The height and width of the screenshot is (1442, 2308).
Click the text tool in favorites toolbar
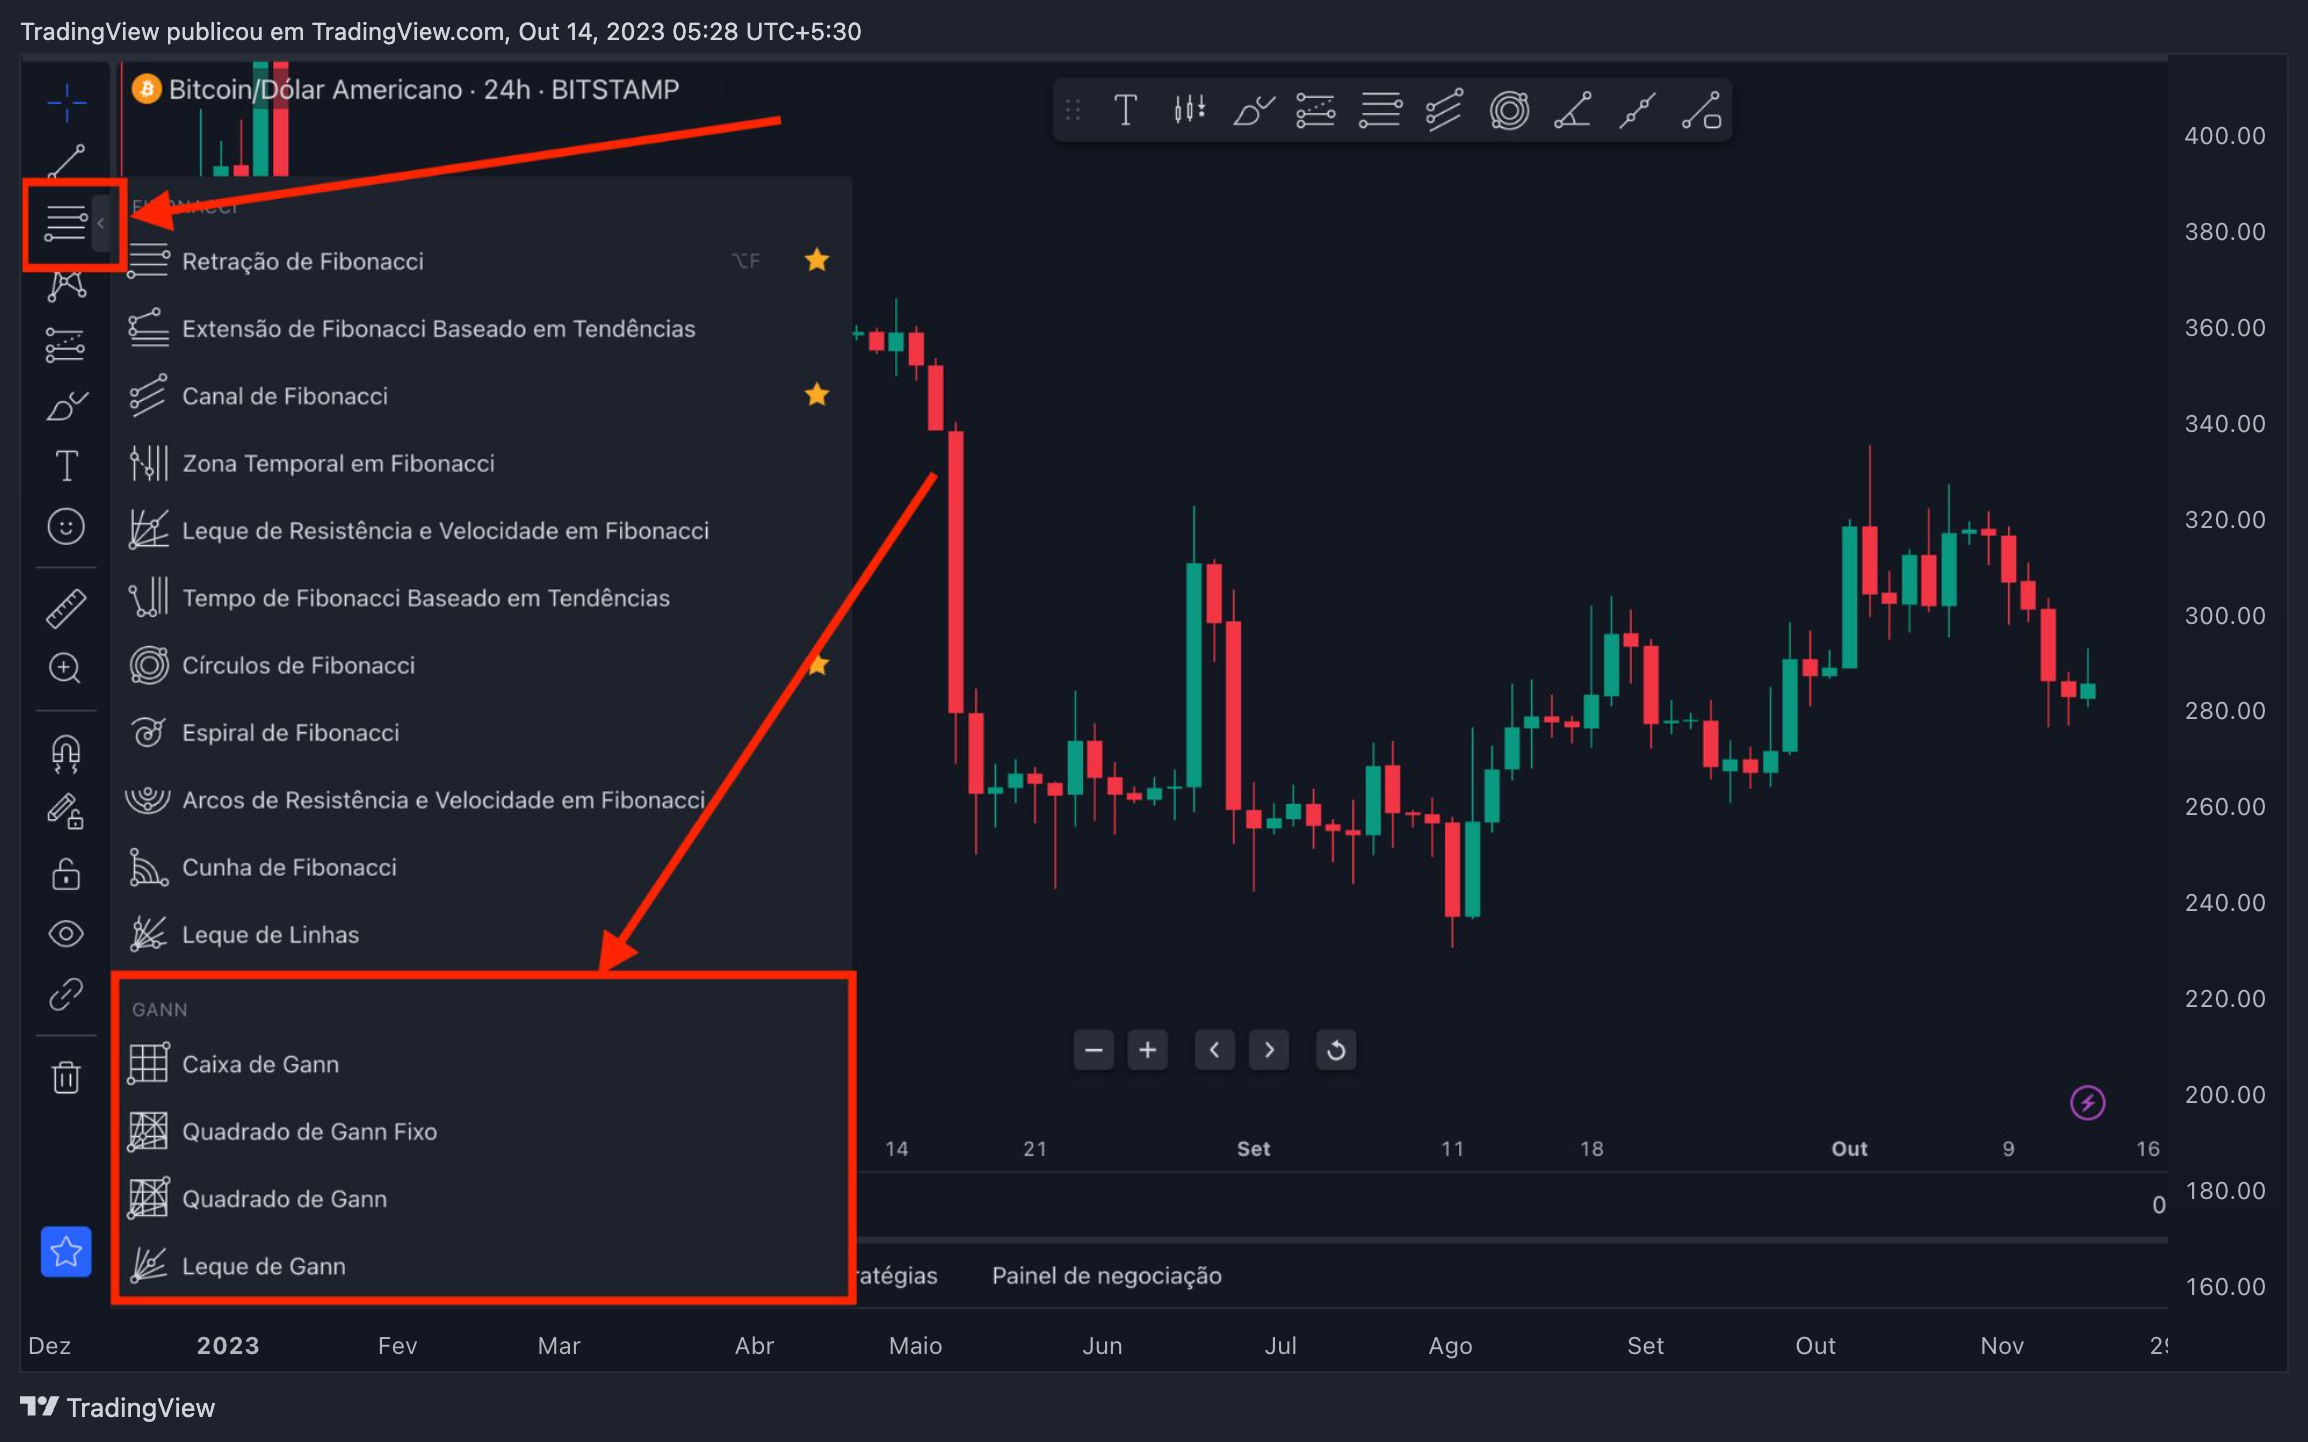point(1125,110)
